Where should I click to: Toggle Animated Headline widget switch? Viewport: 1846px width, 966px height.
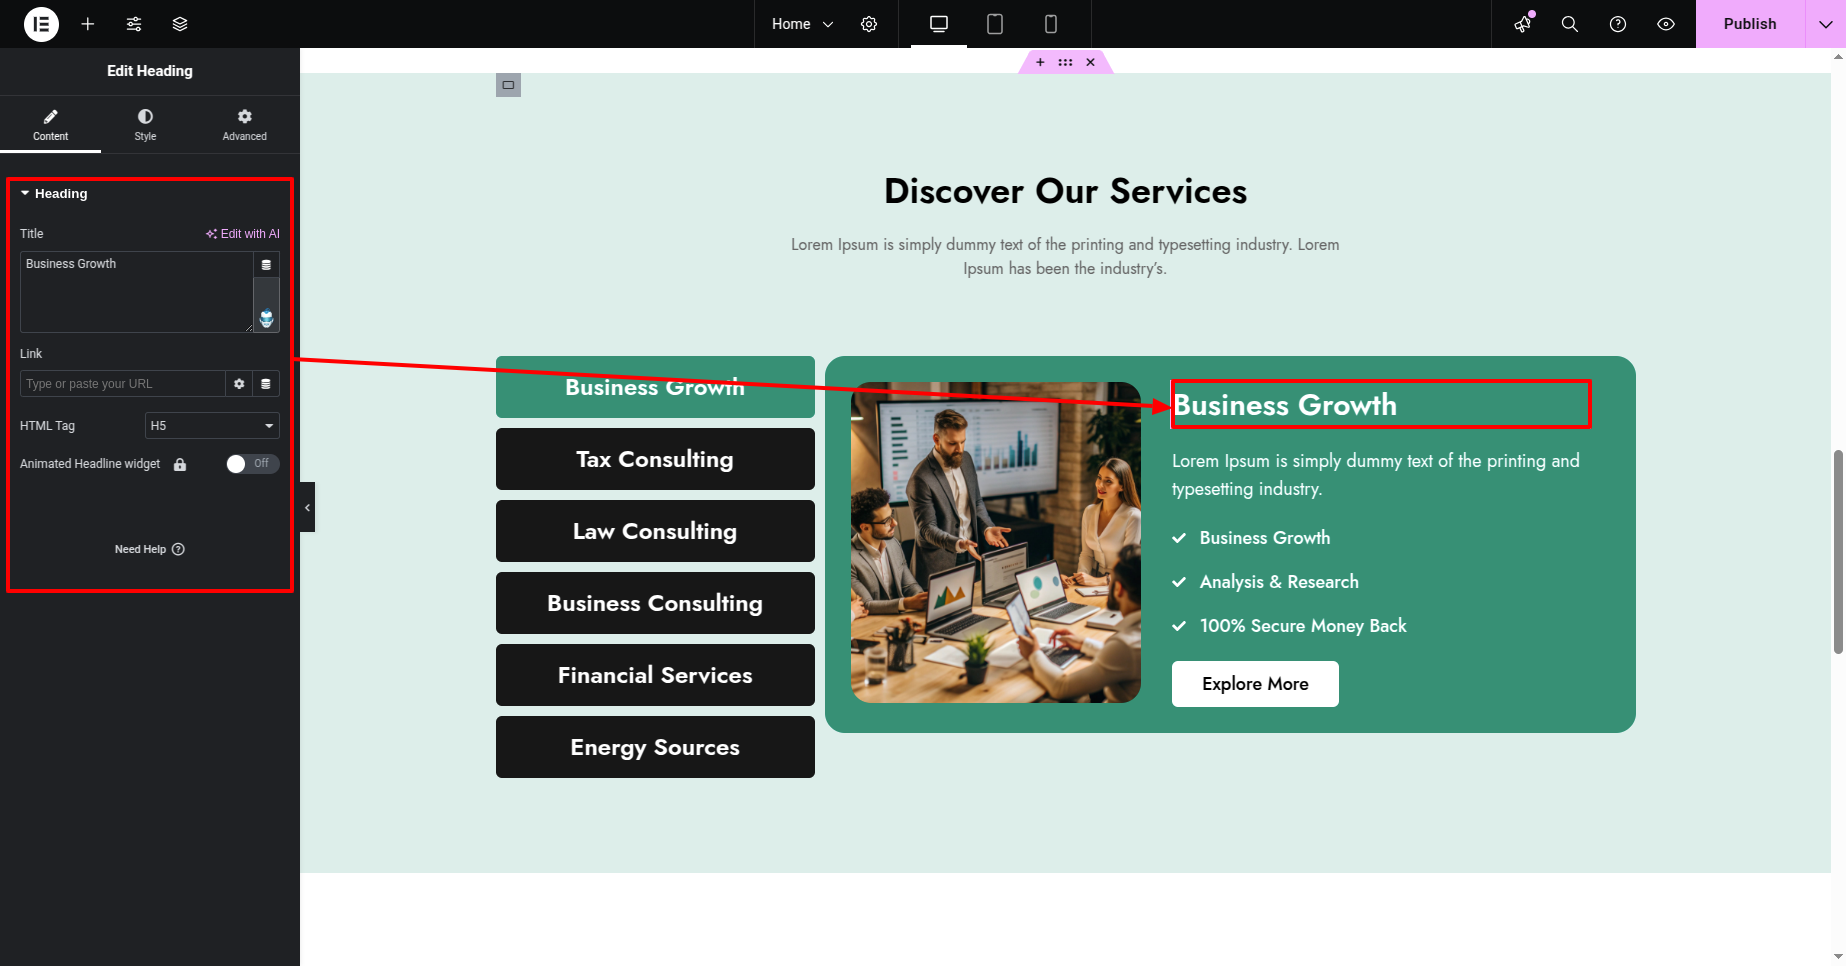tap(252, 464)
